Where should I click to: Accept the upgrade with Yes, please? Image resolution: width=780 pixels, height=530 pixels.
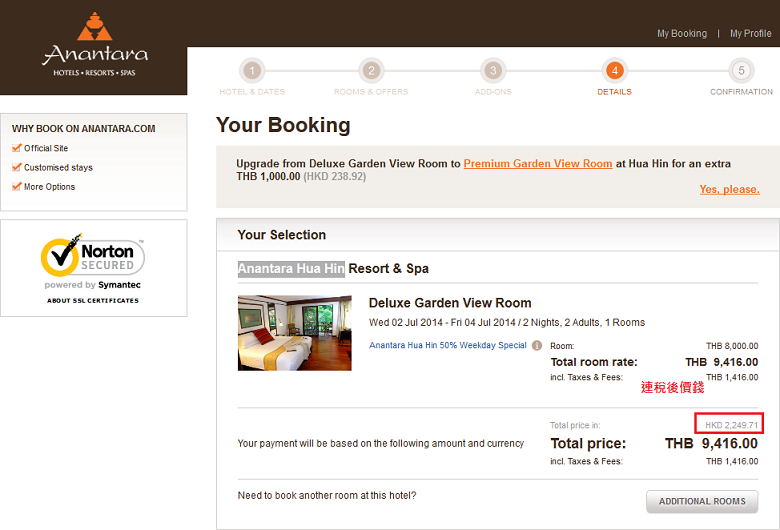(x=729, y=189)
